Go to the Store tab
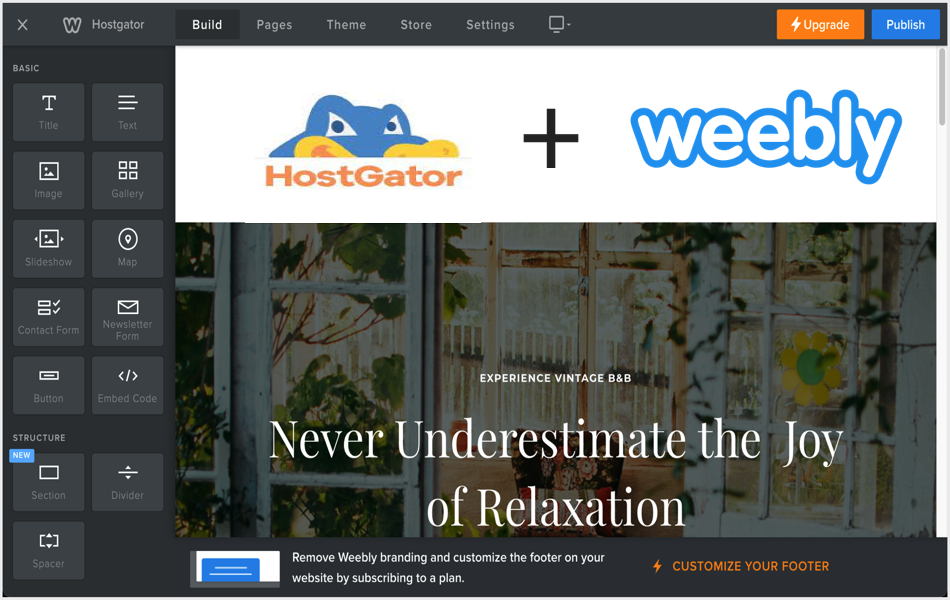950x600 pixels. tap(416, 25)
